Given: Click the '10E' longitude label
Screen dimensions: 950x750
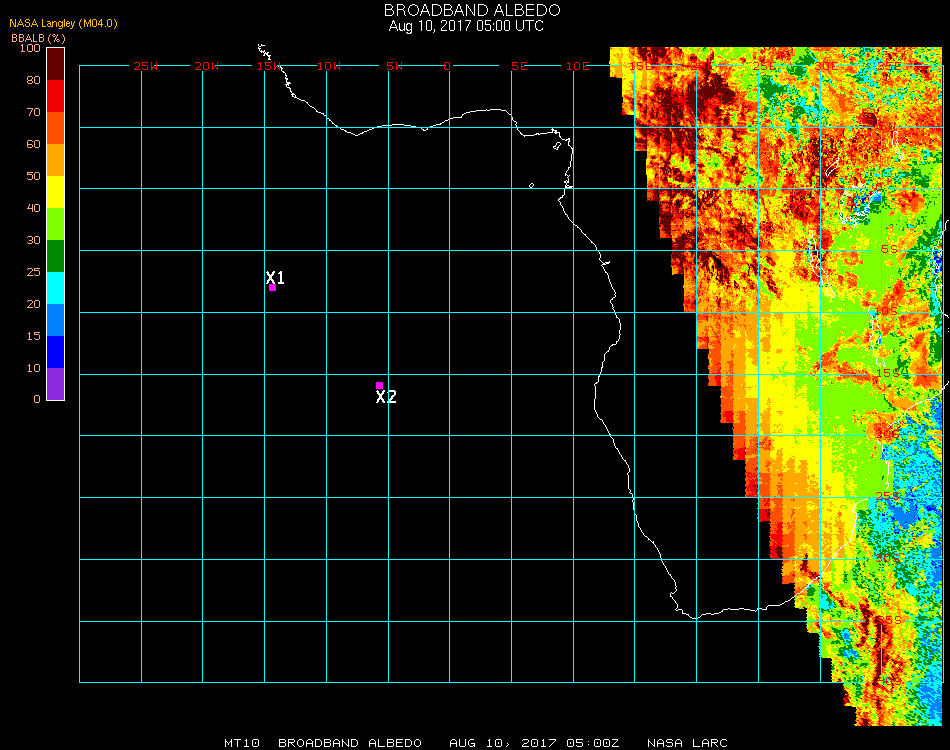Looking at the screenshot, I should coord(577,66).
